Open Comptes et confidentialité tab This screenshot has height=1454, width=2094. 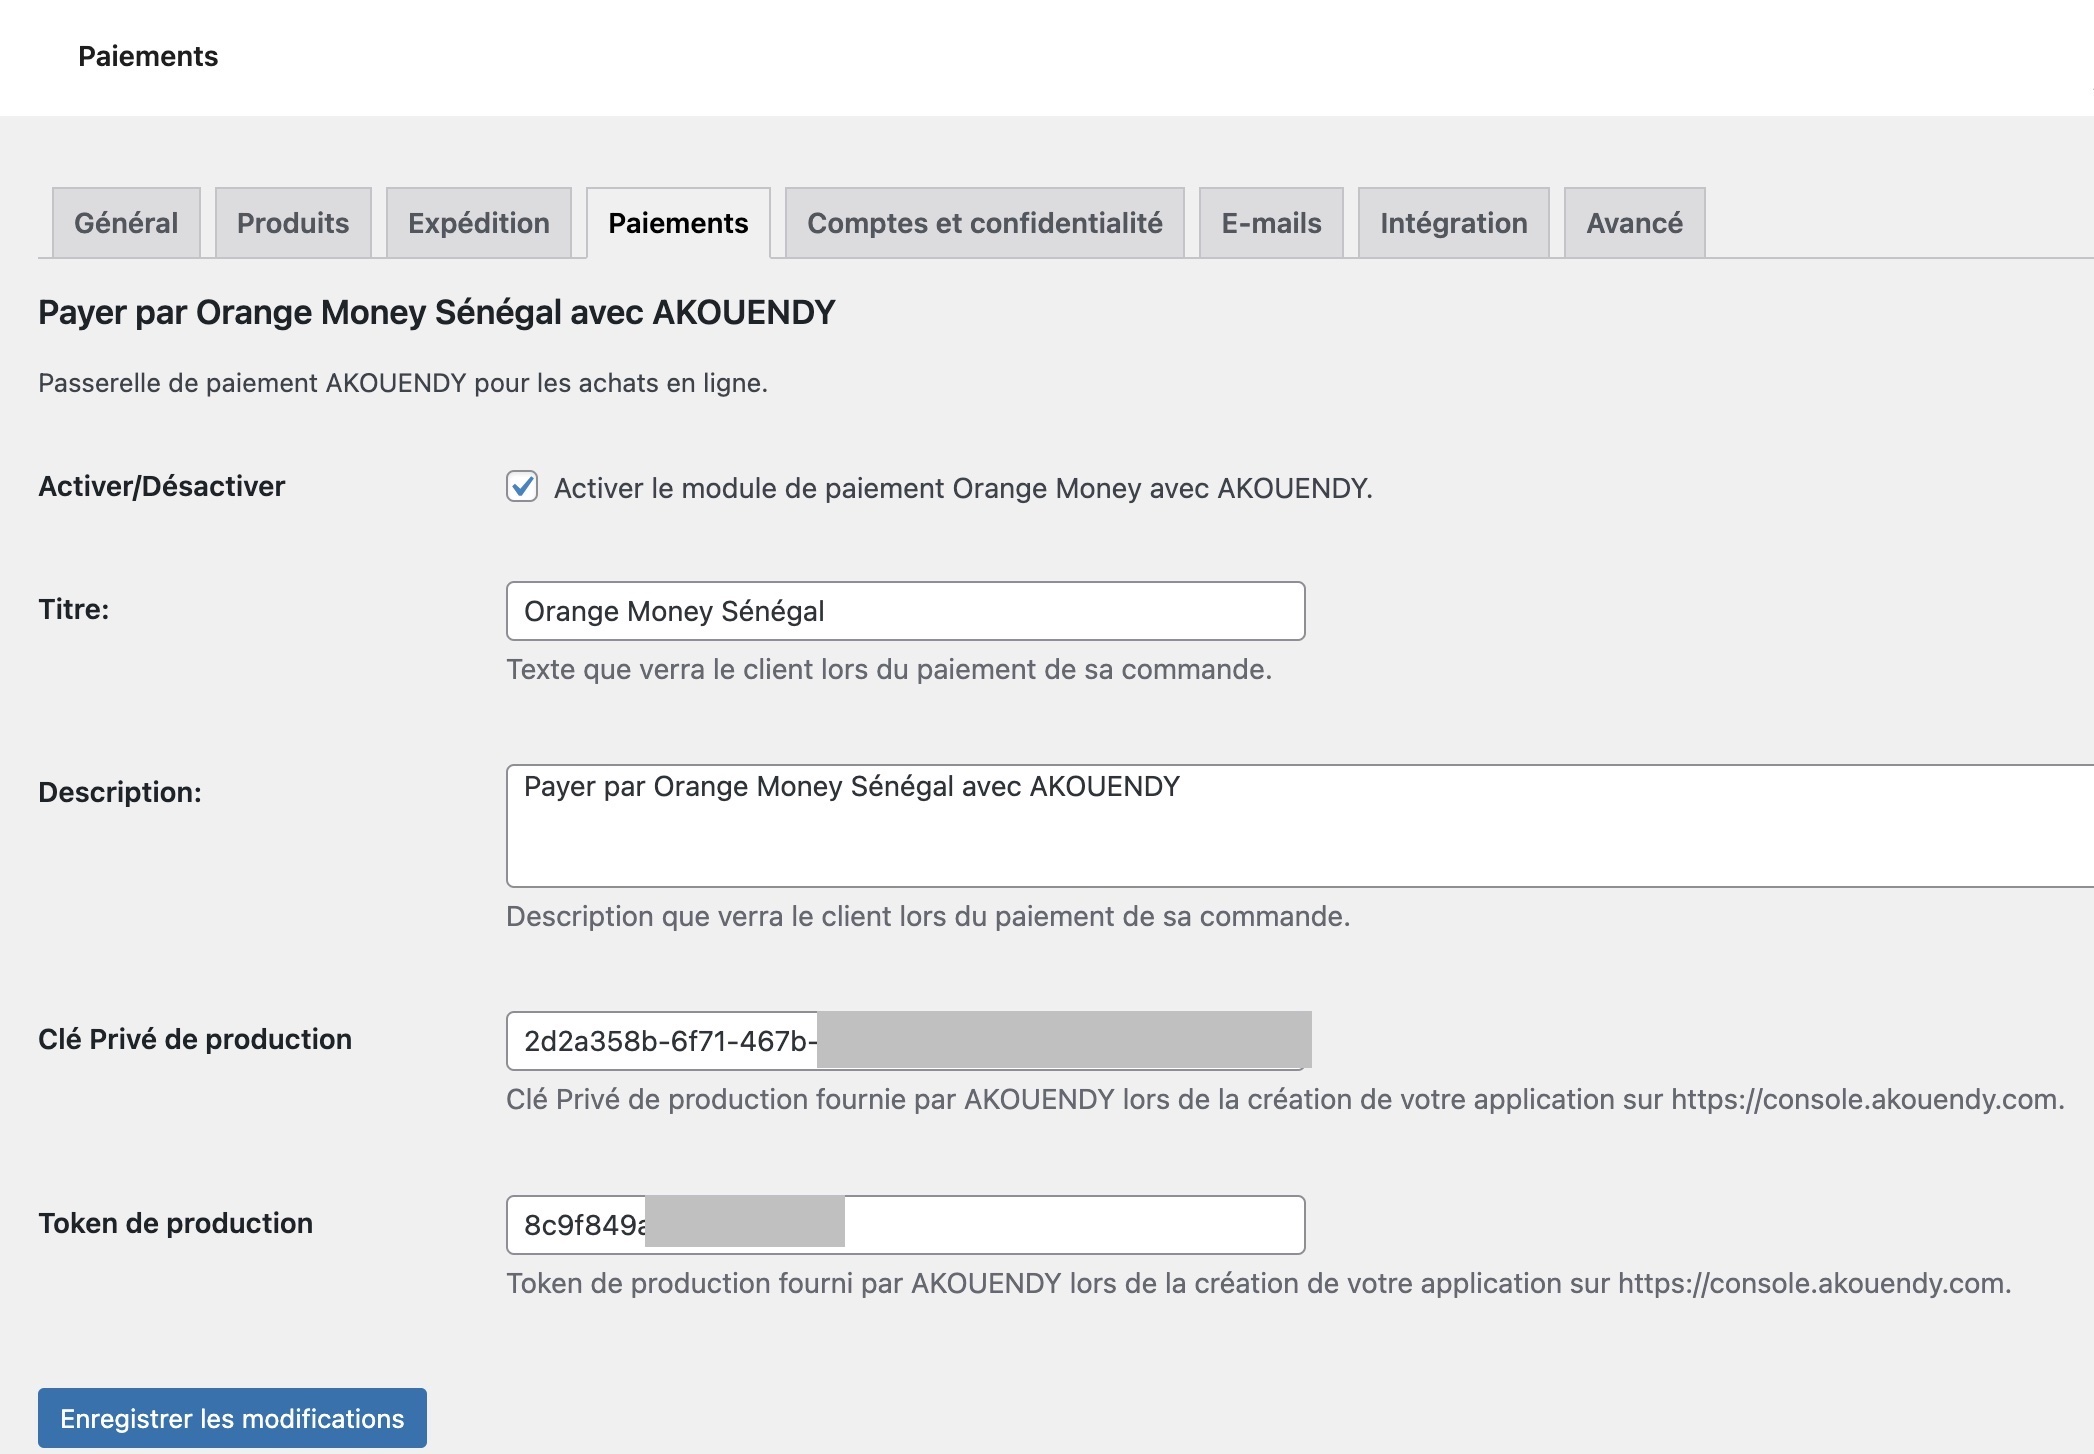(984, 223)
